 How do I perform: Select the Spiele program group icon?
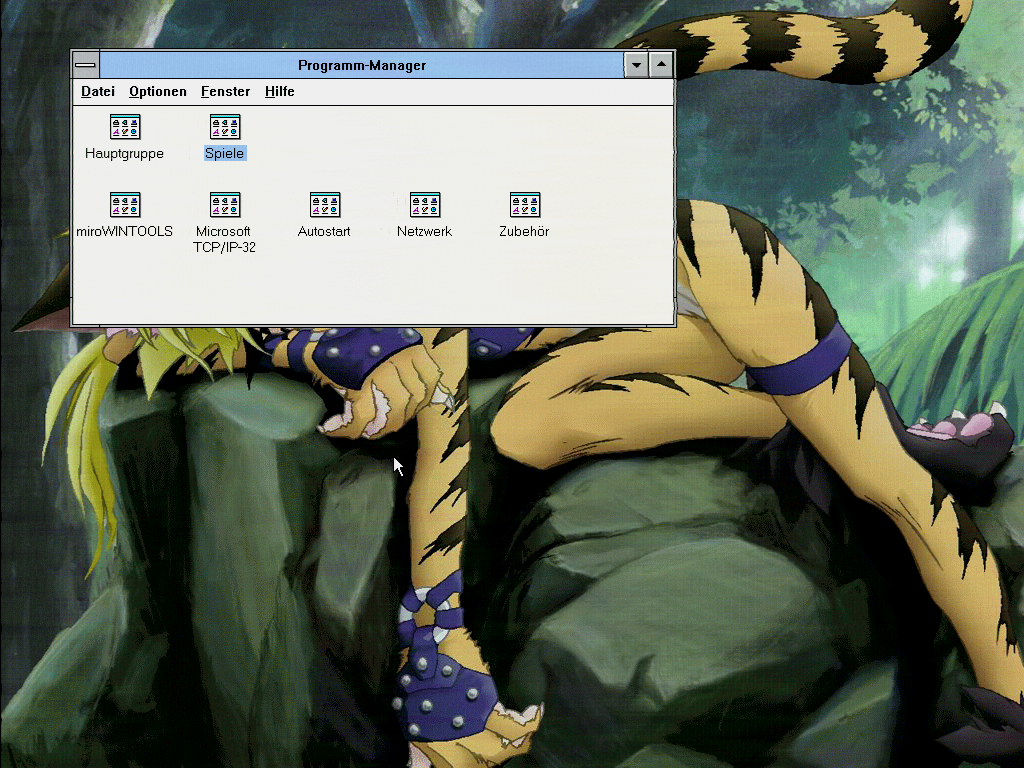(x=225, y=127)
